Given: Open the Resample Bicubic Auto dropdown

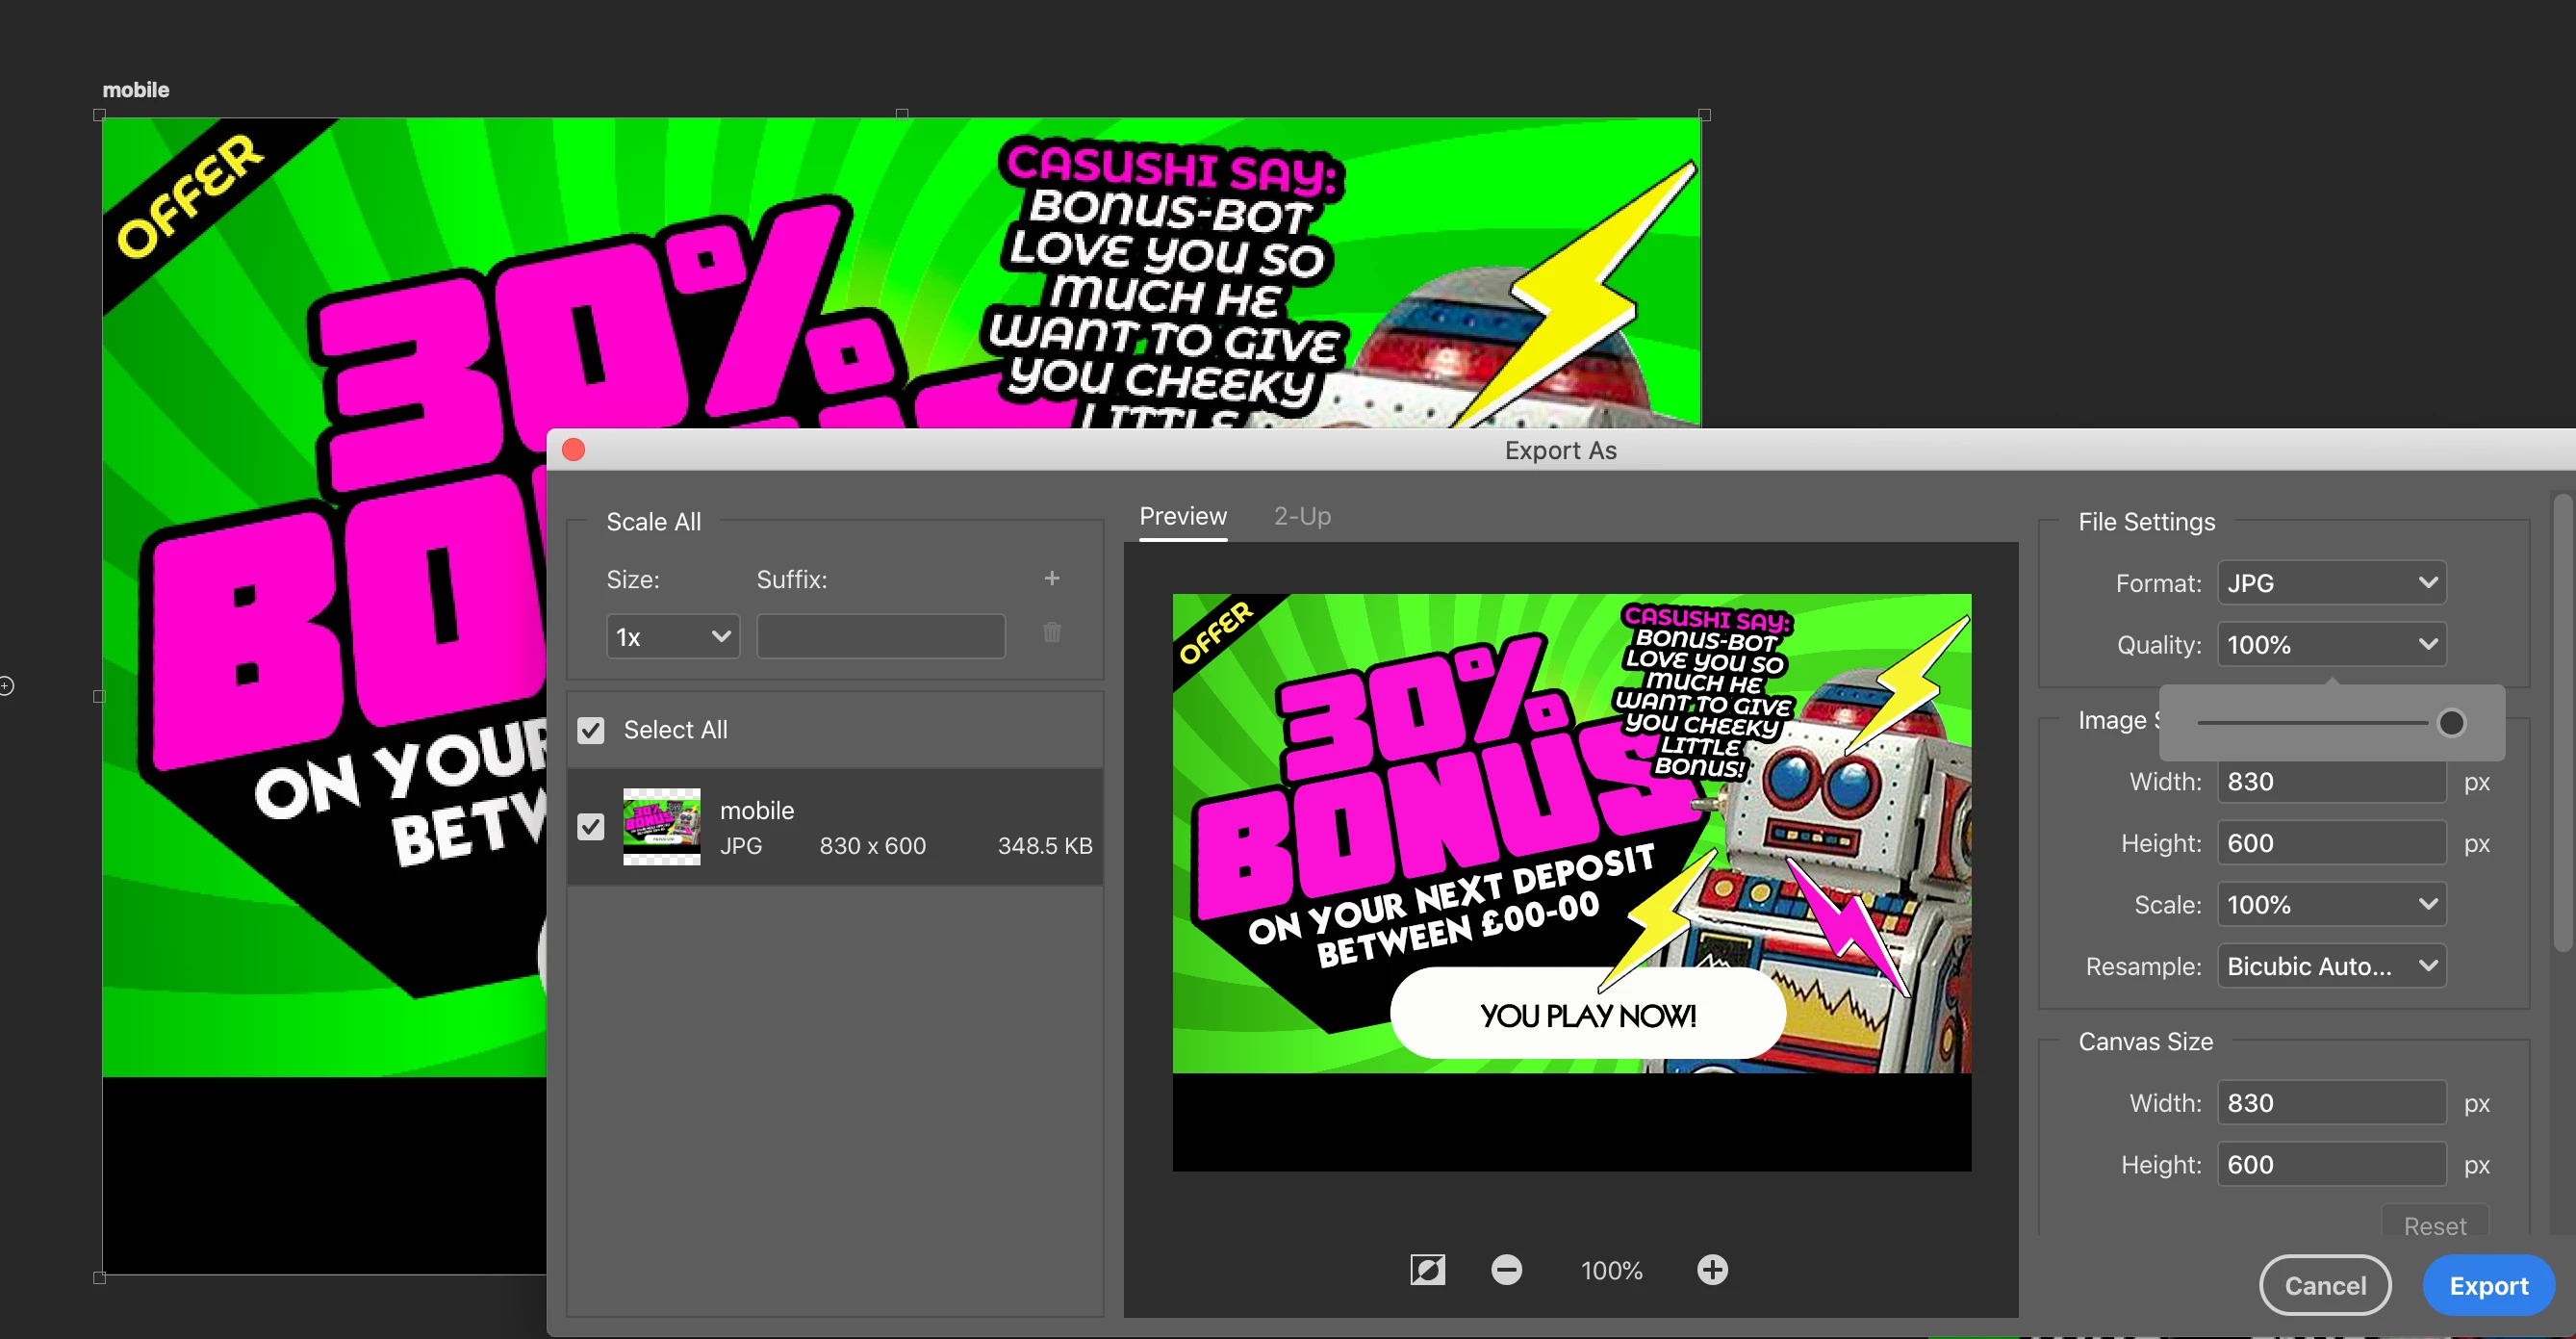Looking at the screenshot, I should click(x=2331, y=966).
